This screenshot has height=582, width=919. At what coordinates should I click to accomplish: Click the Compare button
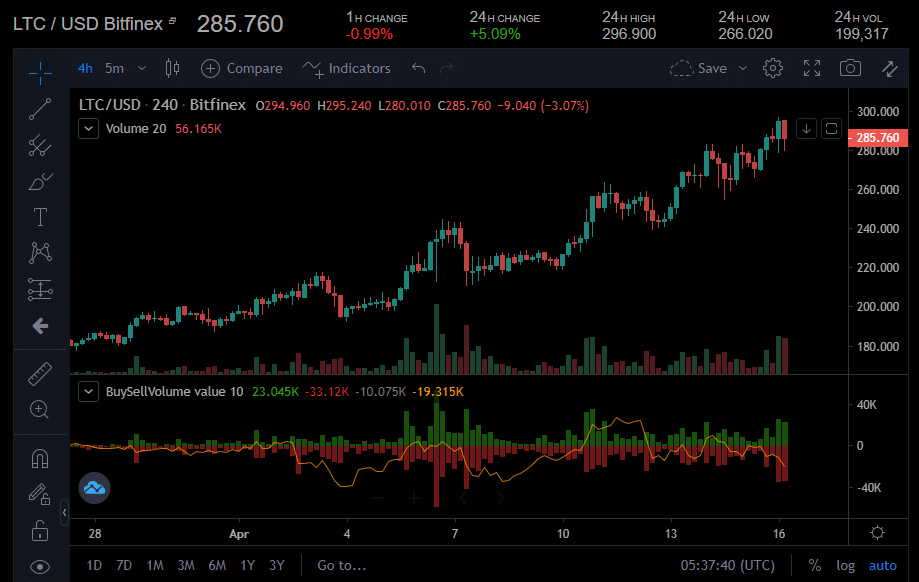click(241, 69)
